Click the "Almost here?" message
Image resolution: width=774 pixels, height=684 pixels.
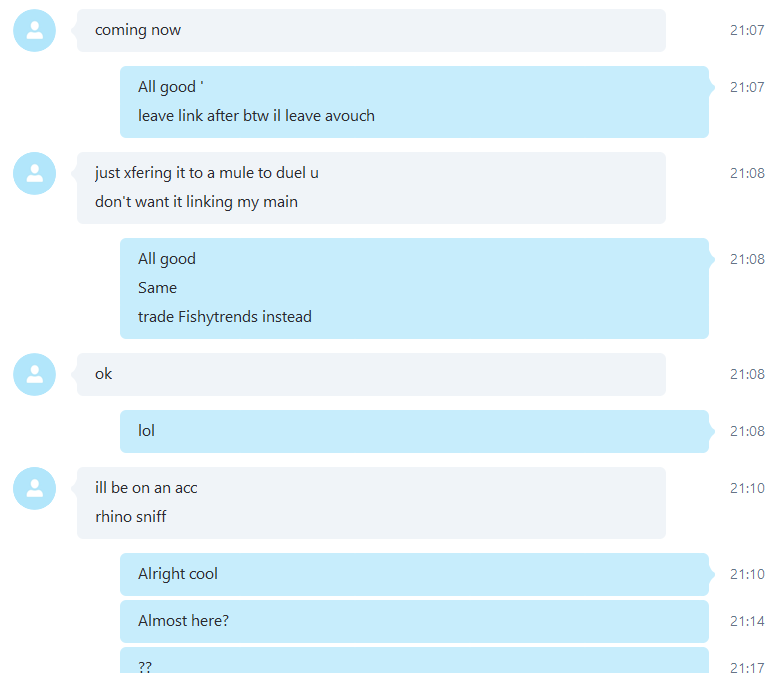coord(414,621)
